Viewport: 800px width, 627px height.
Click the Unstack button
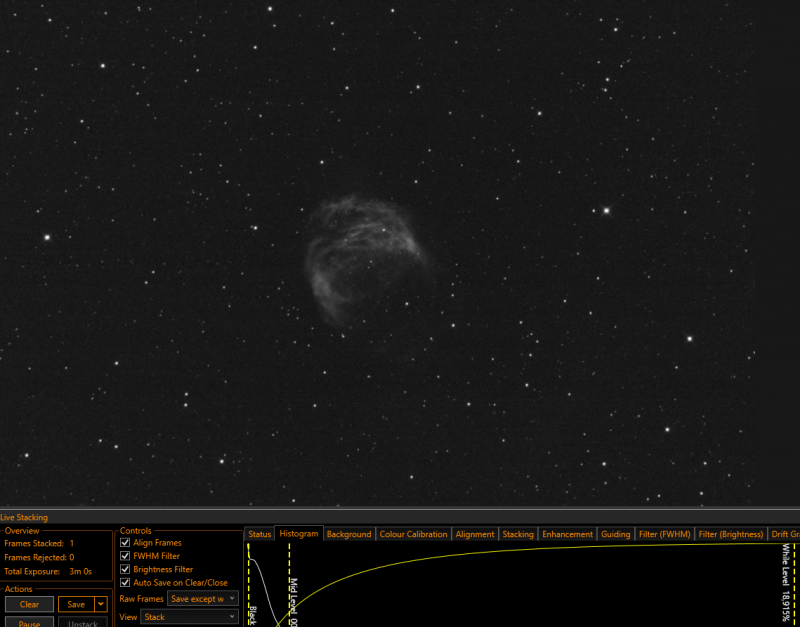(x=83, y=622)
